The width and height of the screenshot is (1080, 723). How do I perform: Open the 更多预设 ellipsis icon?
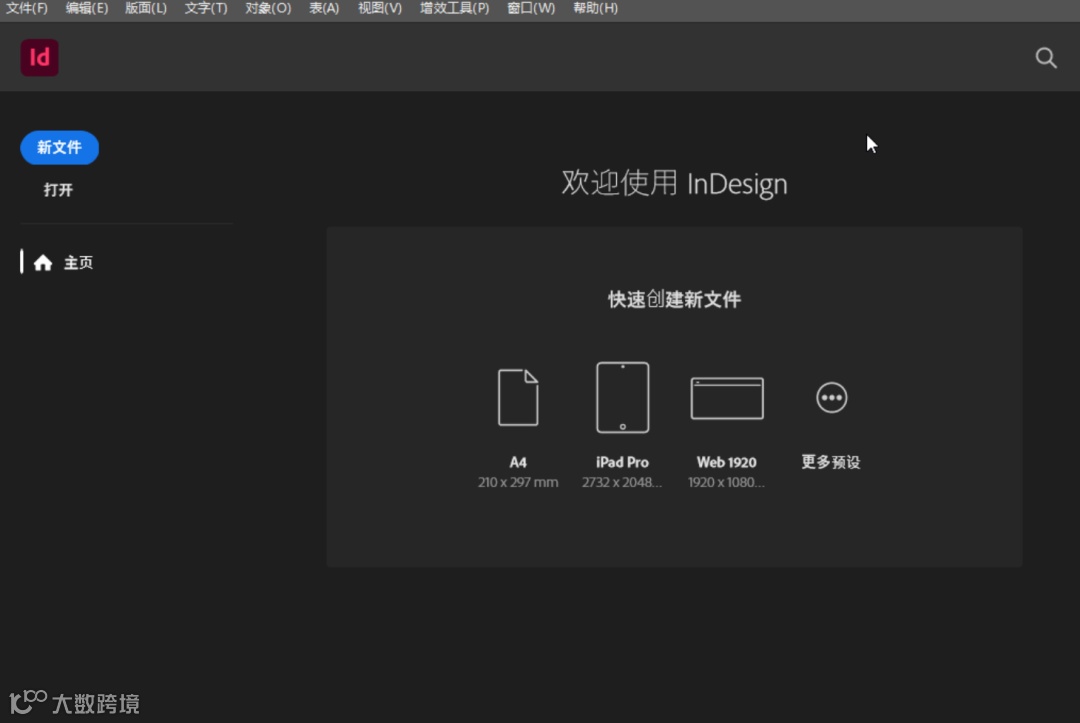pos(831,397)
